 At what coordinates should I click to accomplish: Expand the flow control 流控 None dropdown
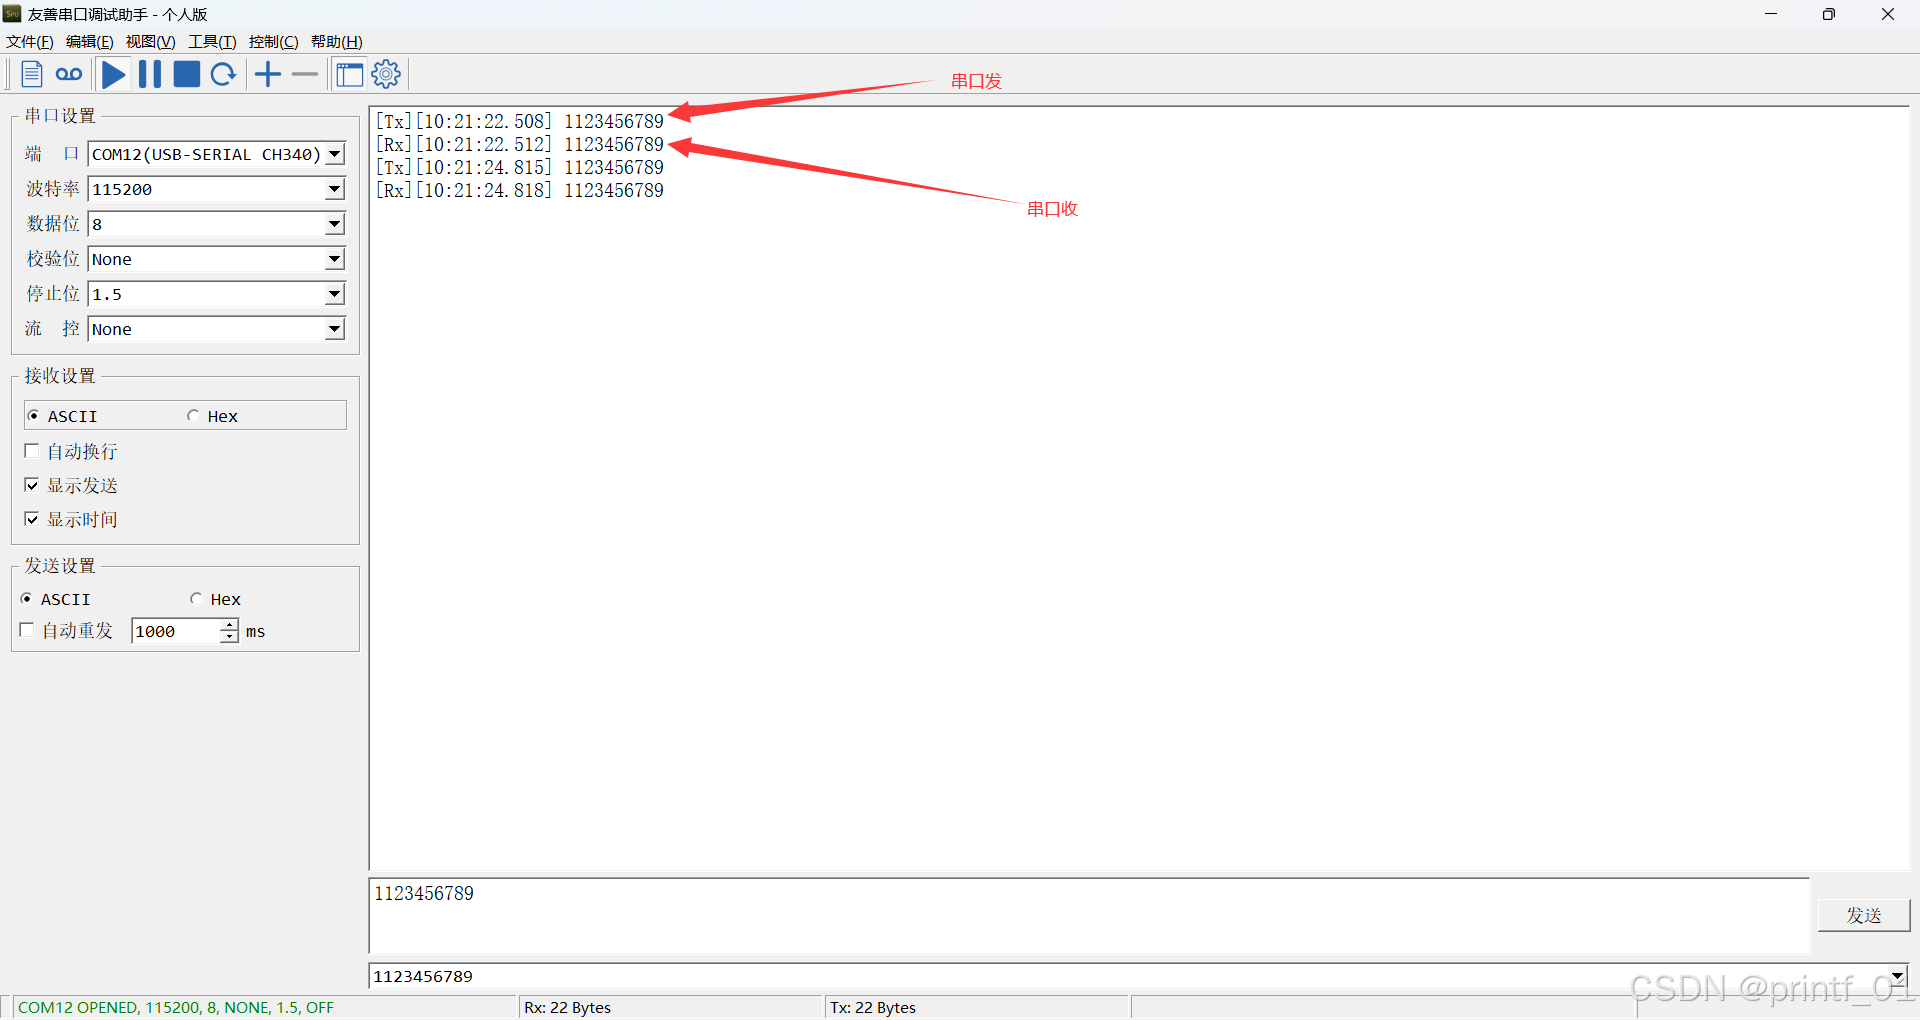[x=335, y=329]
